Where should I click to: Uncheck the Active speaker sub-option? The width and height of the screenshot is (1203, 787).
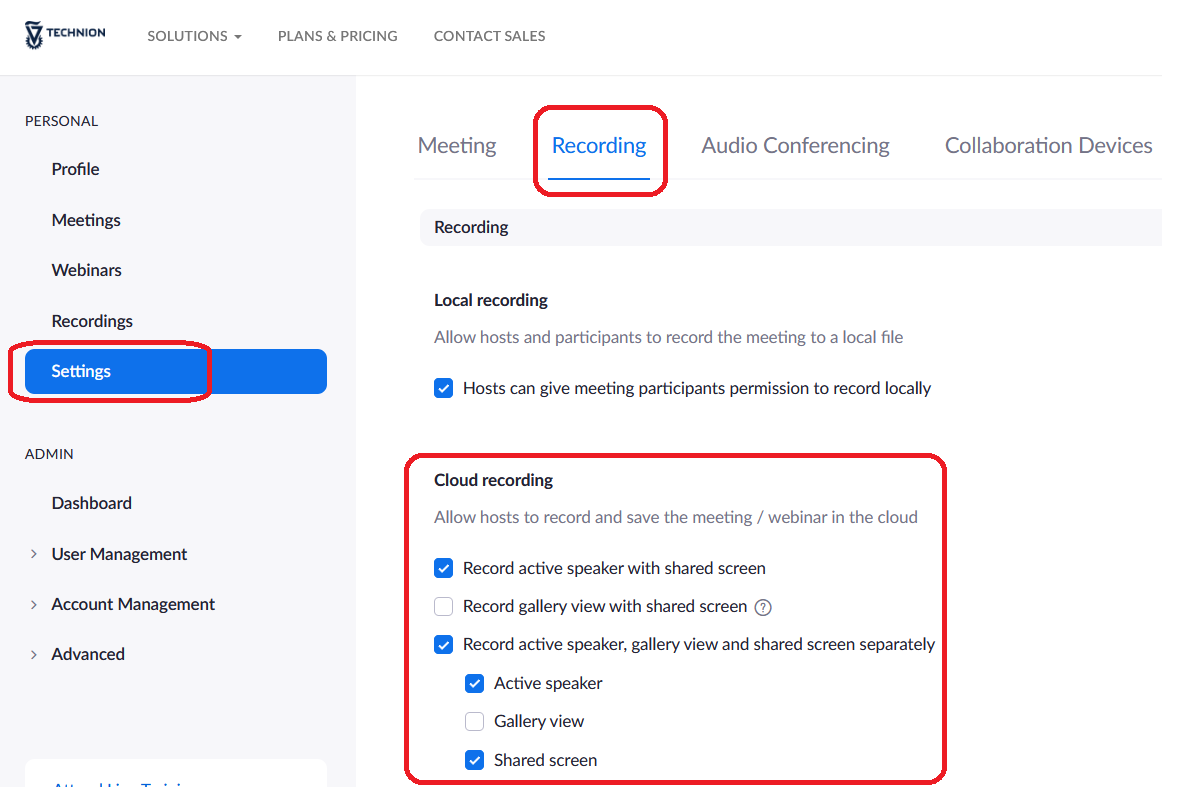click(475, 684)
